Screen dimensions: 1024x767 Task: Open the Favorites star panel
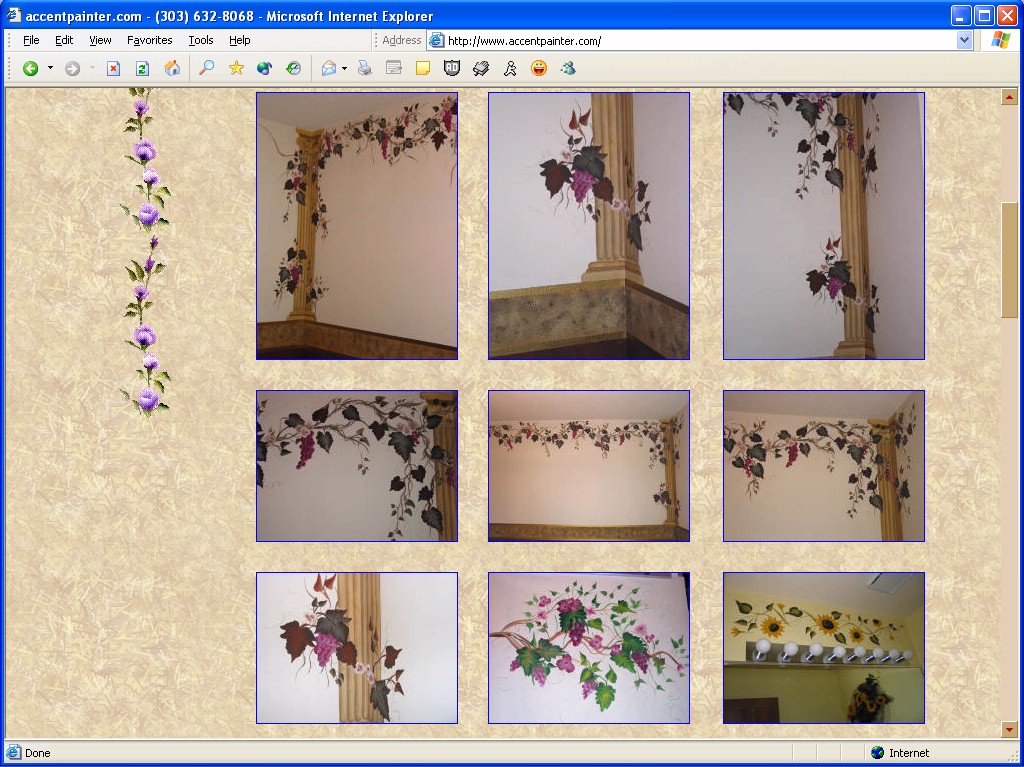(x=236, y=68)
